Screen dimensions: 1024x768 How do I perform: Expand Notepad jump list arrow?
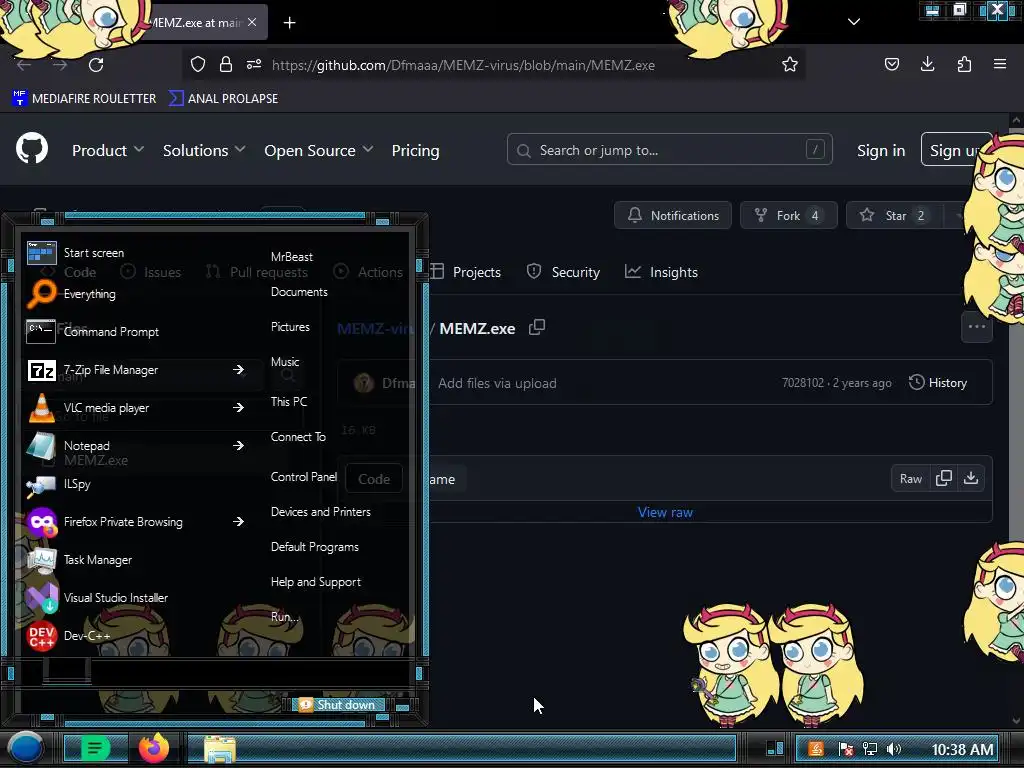click(x=238, y=445)
